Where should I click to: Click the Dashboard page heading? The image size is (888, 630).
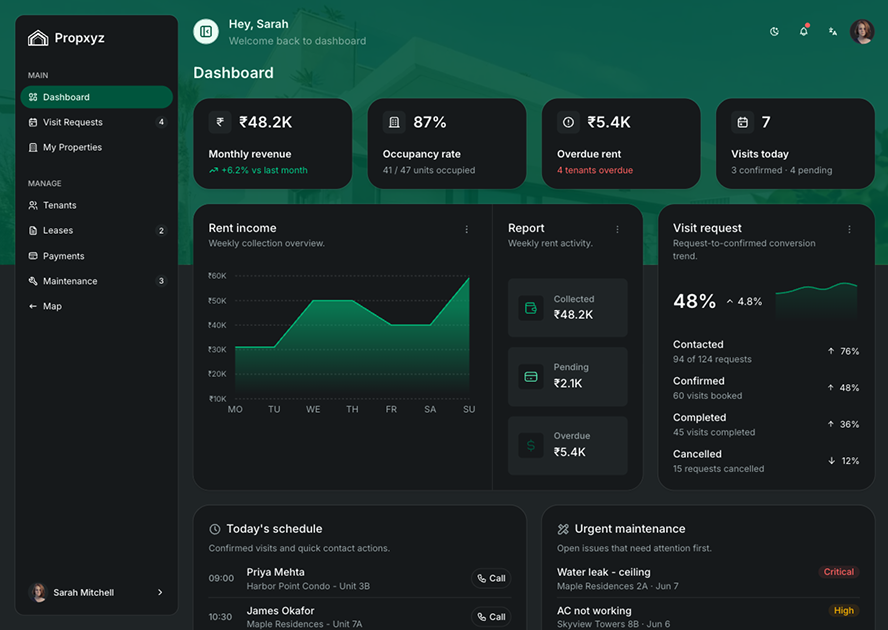233,73
